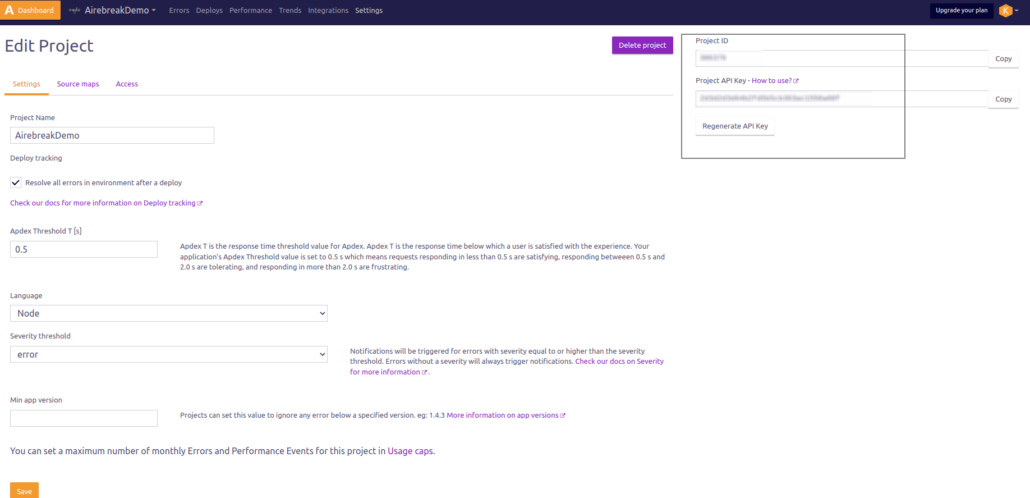The image size is (1030, 498).
Task: Click the Save button
Action: (24, 491)
